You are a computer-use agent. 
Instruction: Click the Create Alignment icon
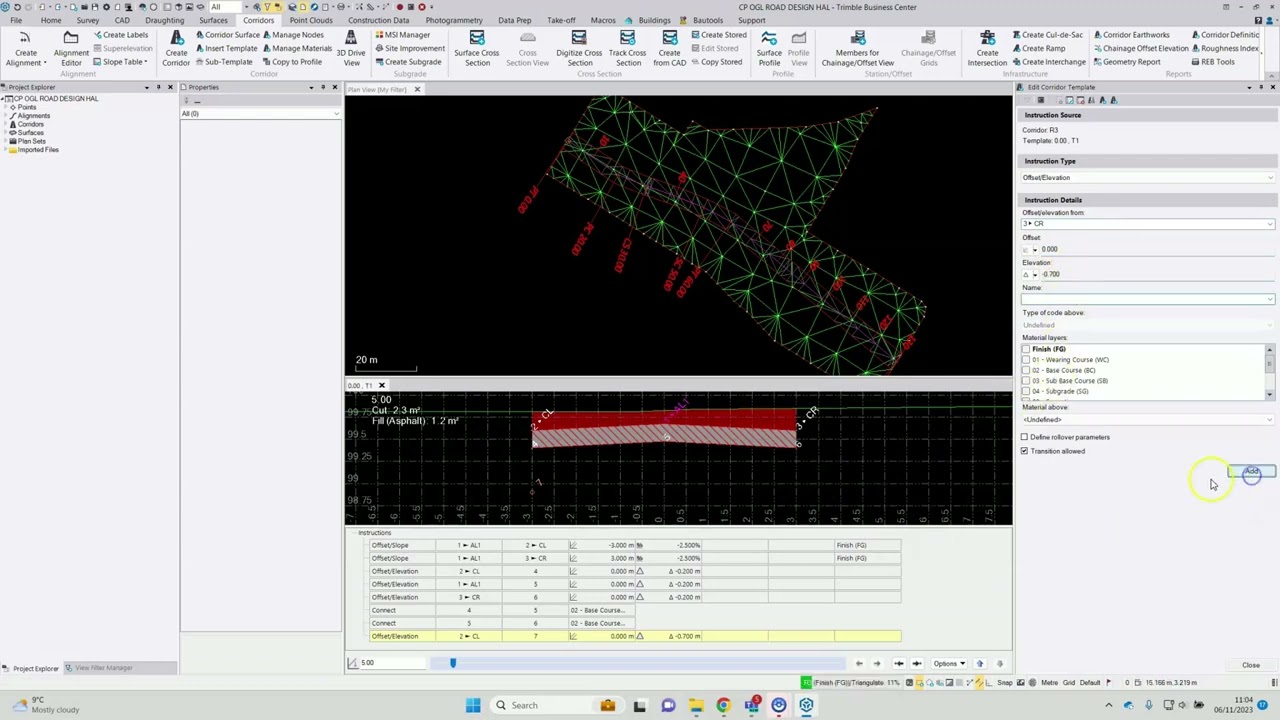[x=25, y=48]
